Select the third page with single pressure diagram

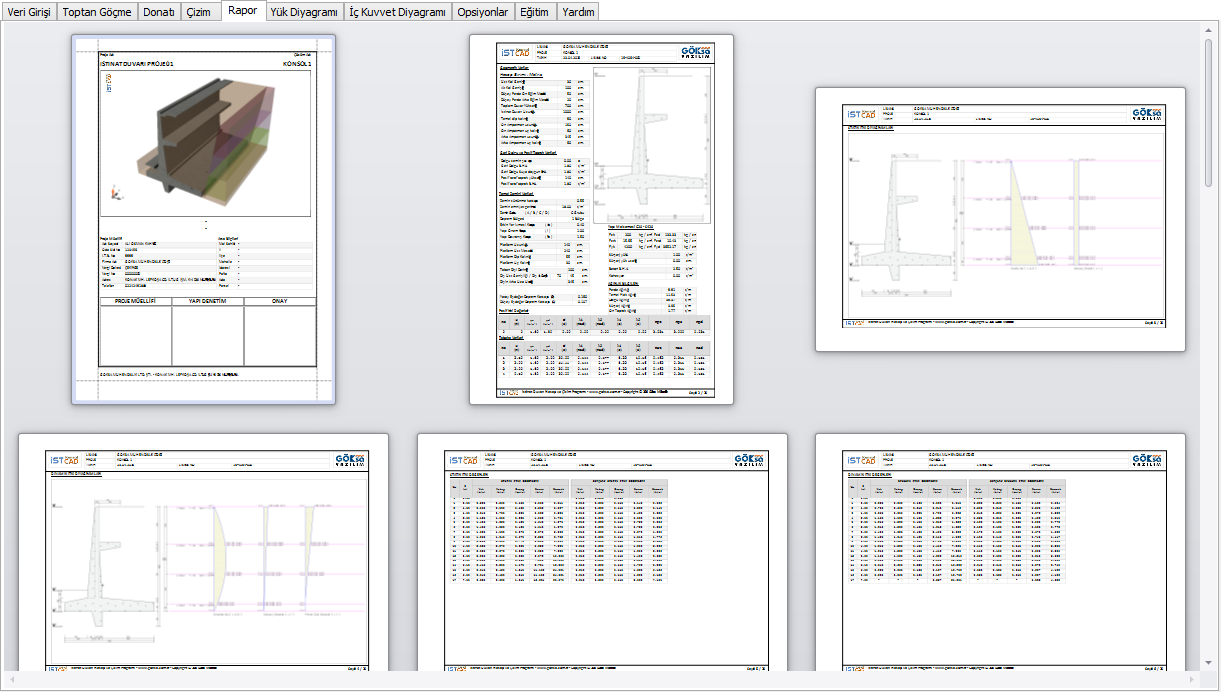tap(1000, 219)
